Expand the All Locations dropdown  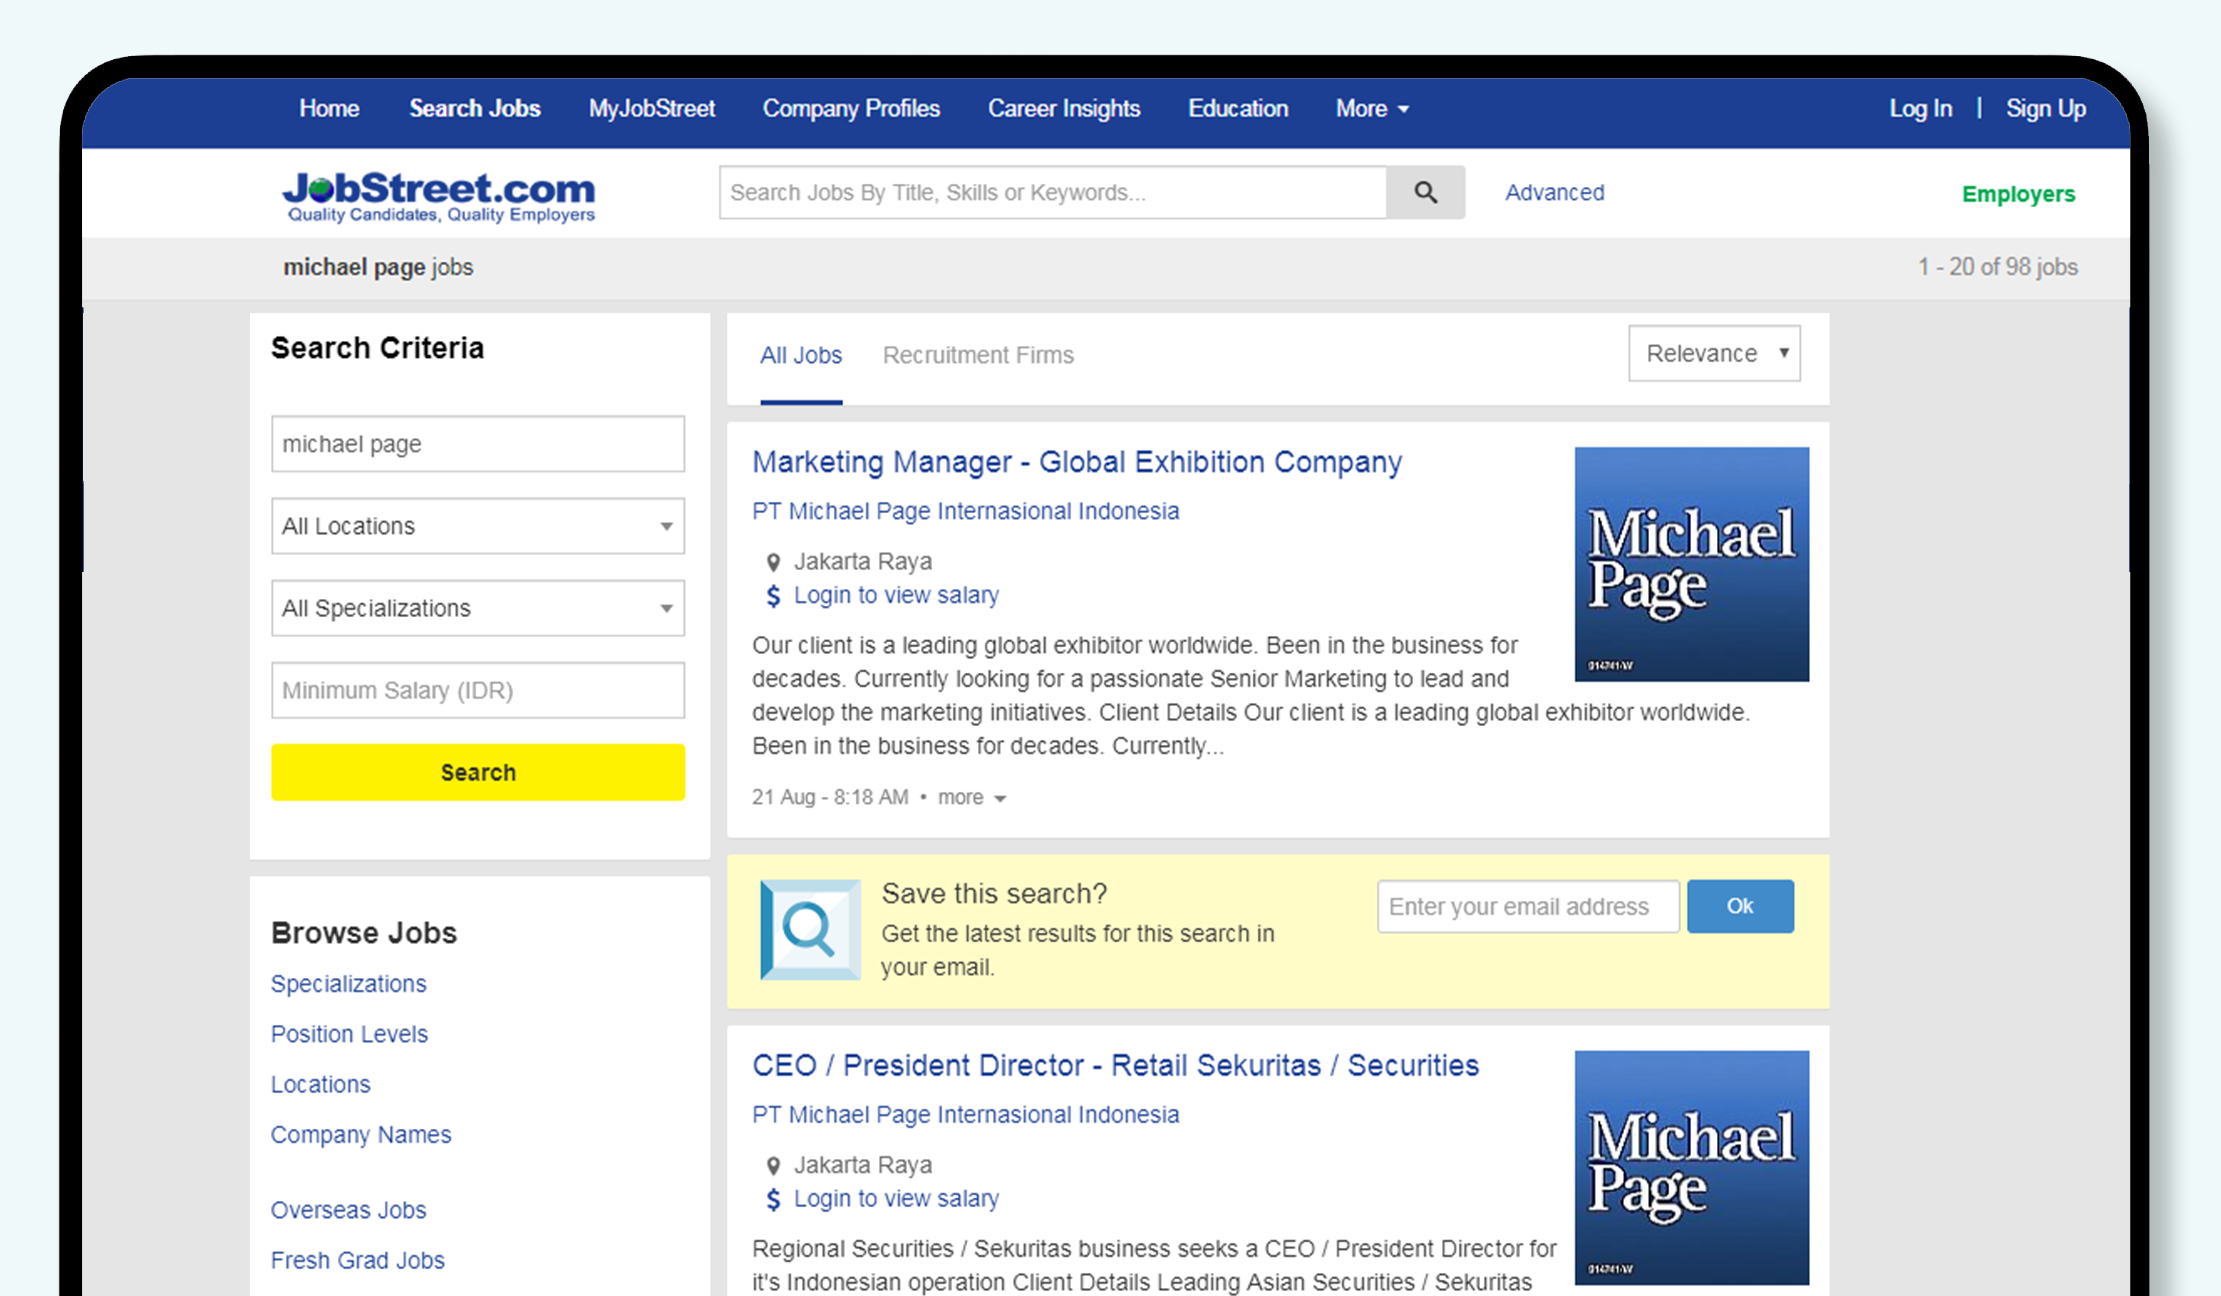478,526
